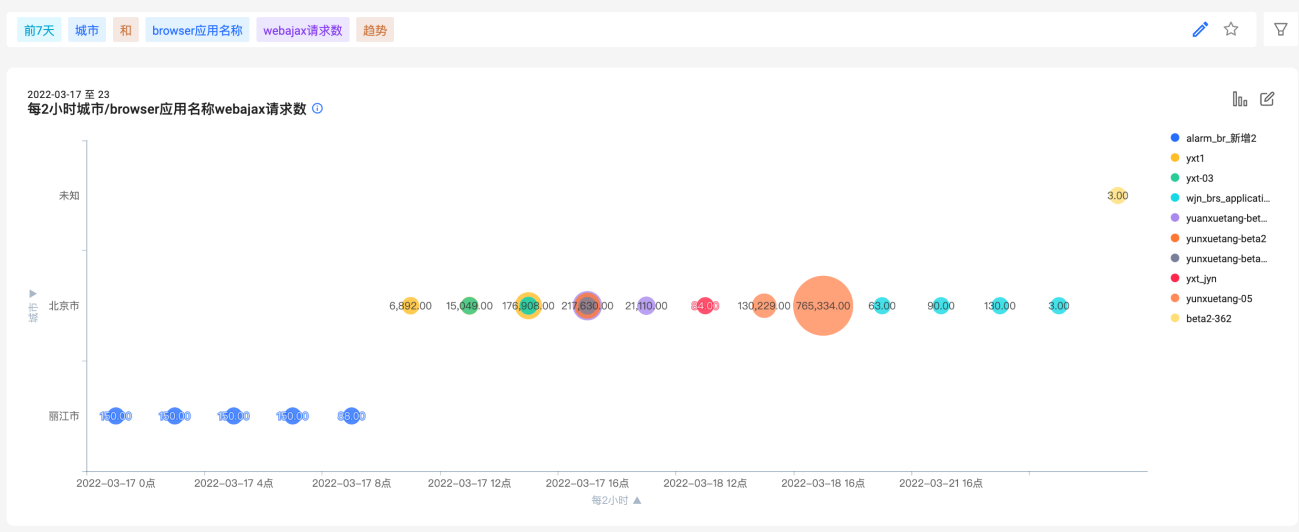This screenshot has height=532, width=1299.
Task: Click the webajax请求数 metric tag
Action: (303, 30)
